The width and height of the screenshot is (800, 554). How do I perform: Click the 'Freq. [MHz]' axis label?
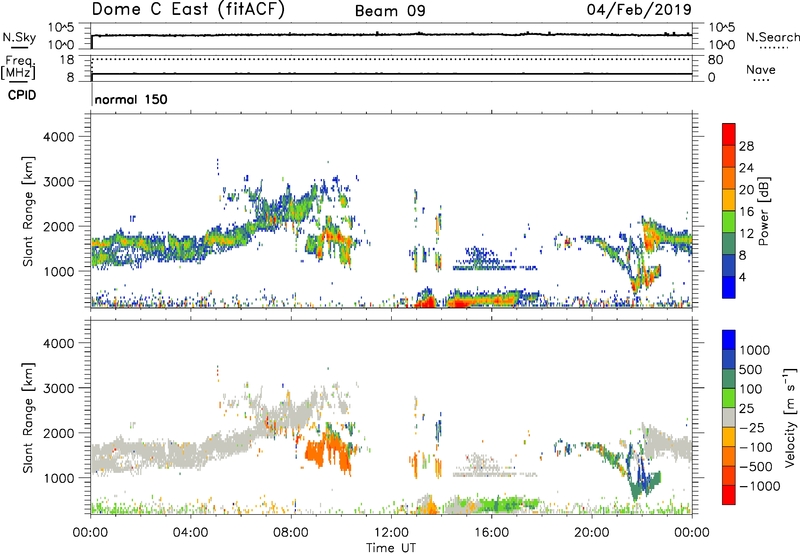(x=18, y=67)
